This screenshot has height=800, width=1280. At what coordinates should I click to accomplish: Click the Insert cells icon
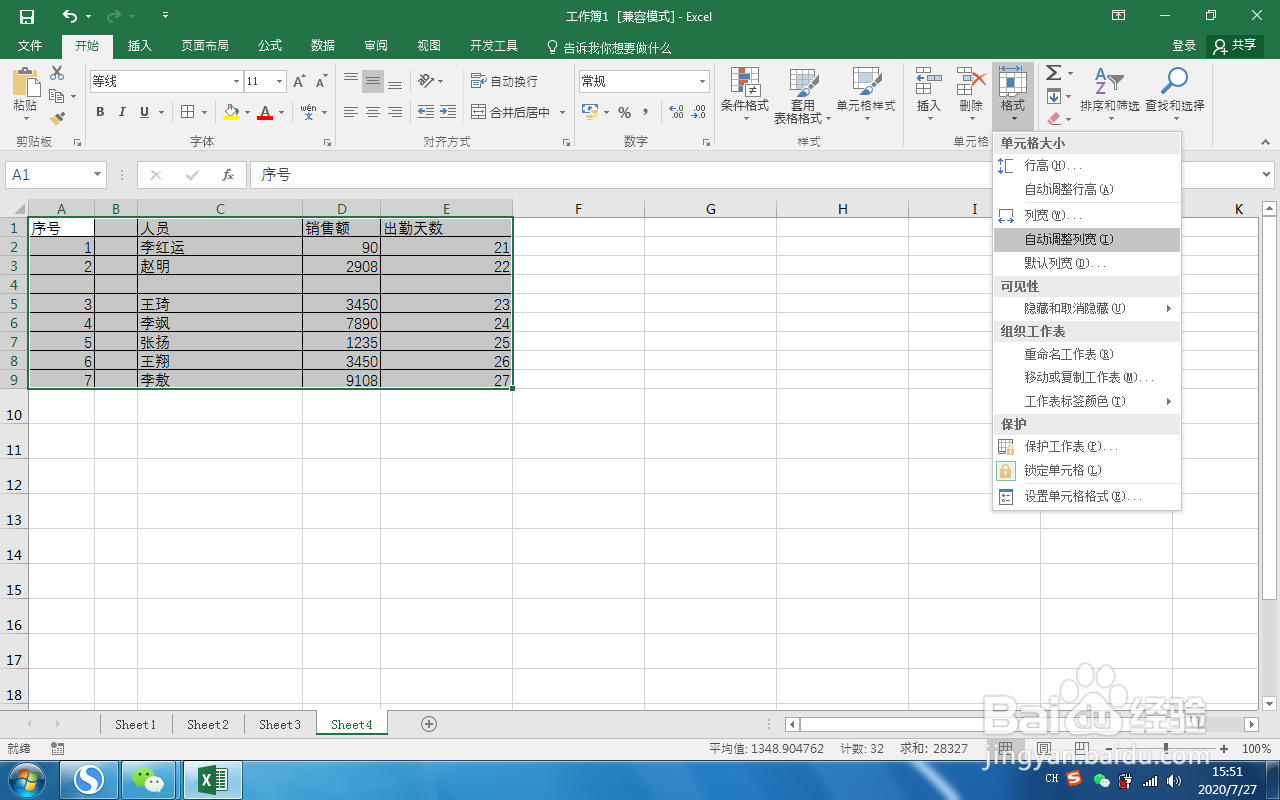coord(929,82)
